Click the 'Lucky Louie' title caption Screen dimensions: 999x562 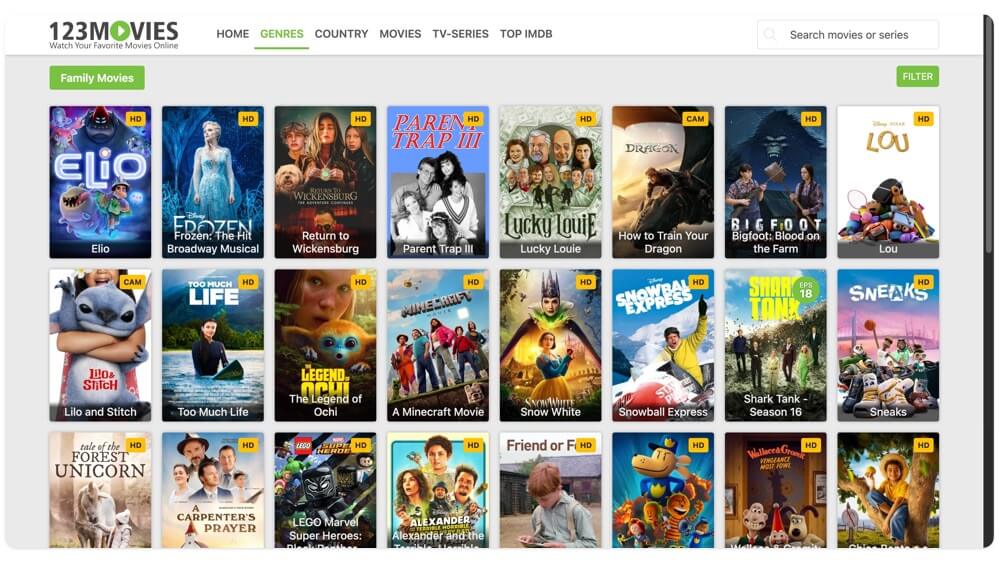550,249
